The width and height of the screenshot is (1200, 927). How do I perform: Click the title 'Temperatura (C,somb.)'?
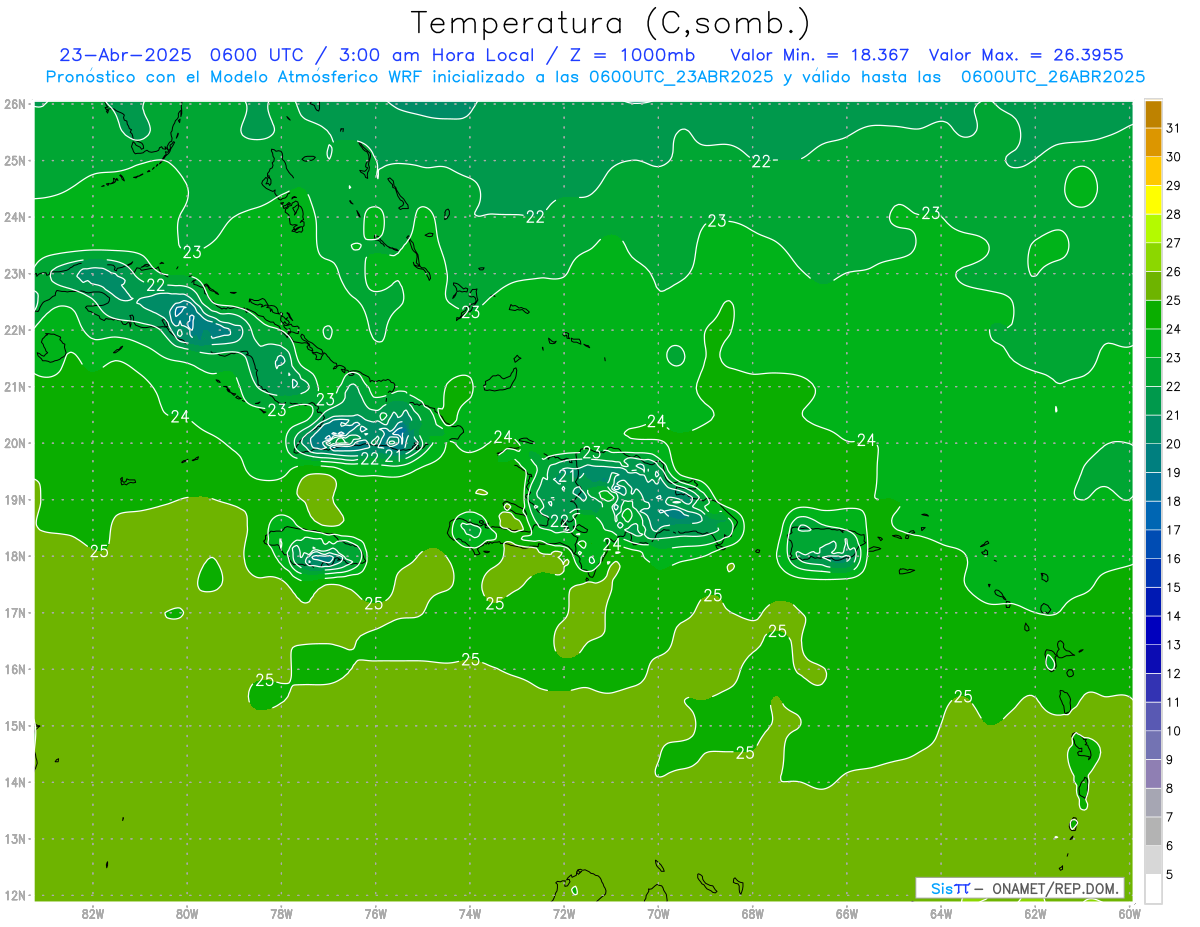(x=611, y=23)
